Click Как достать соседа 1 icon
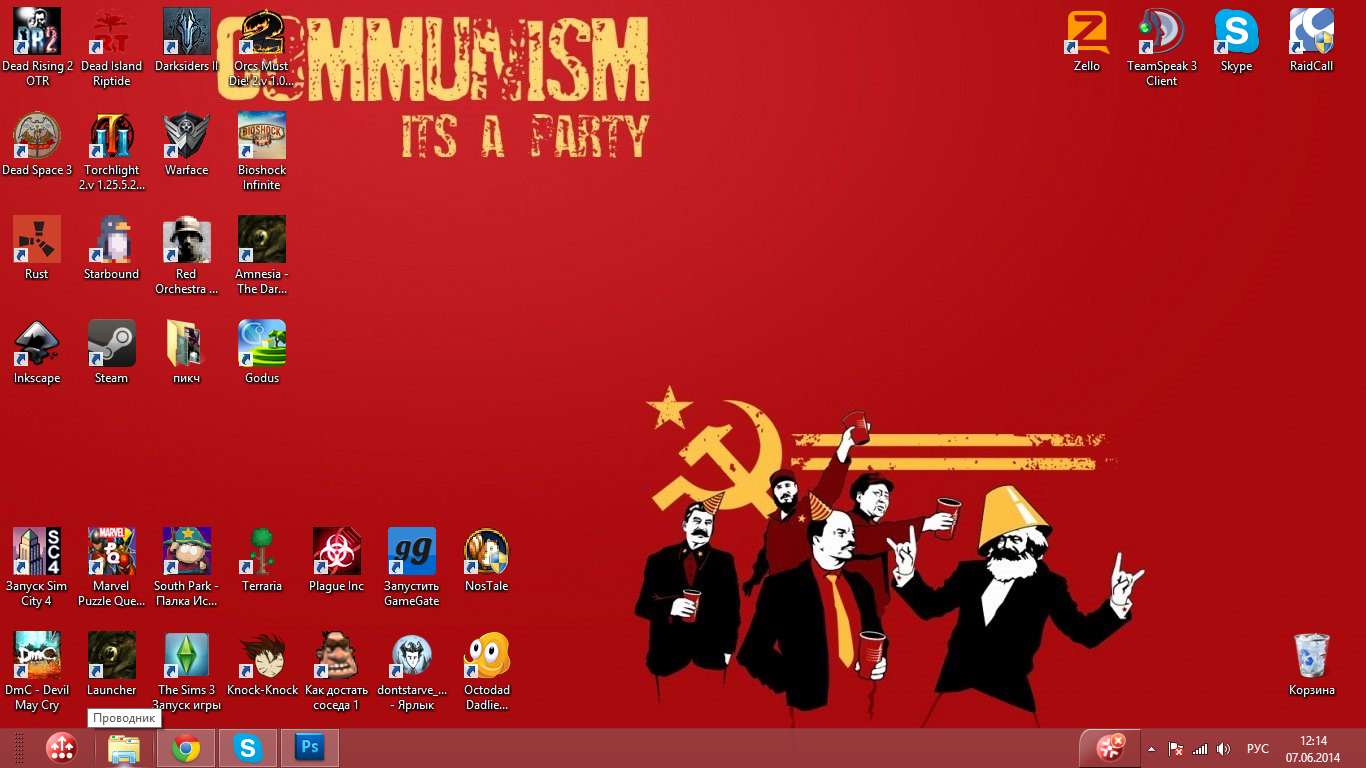The image size is (1366, 768). 337,655
